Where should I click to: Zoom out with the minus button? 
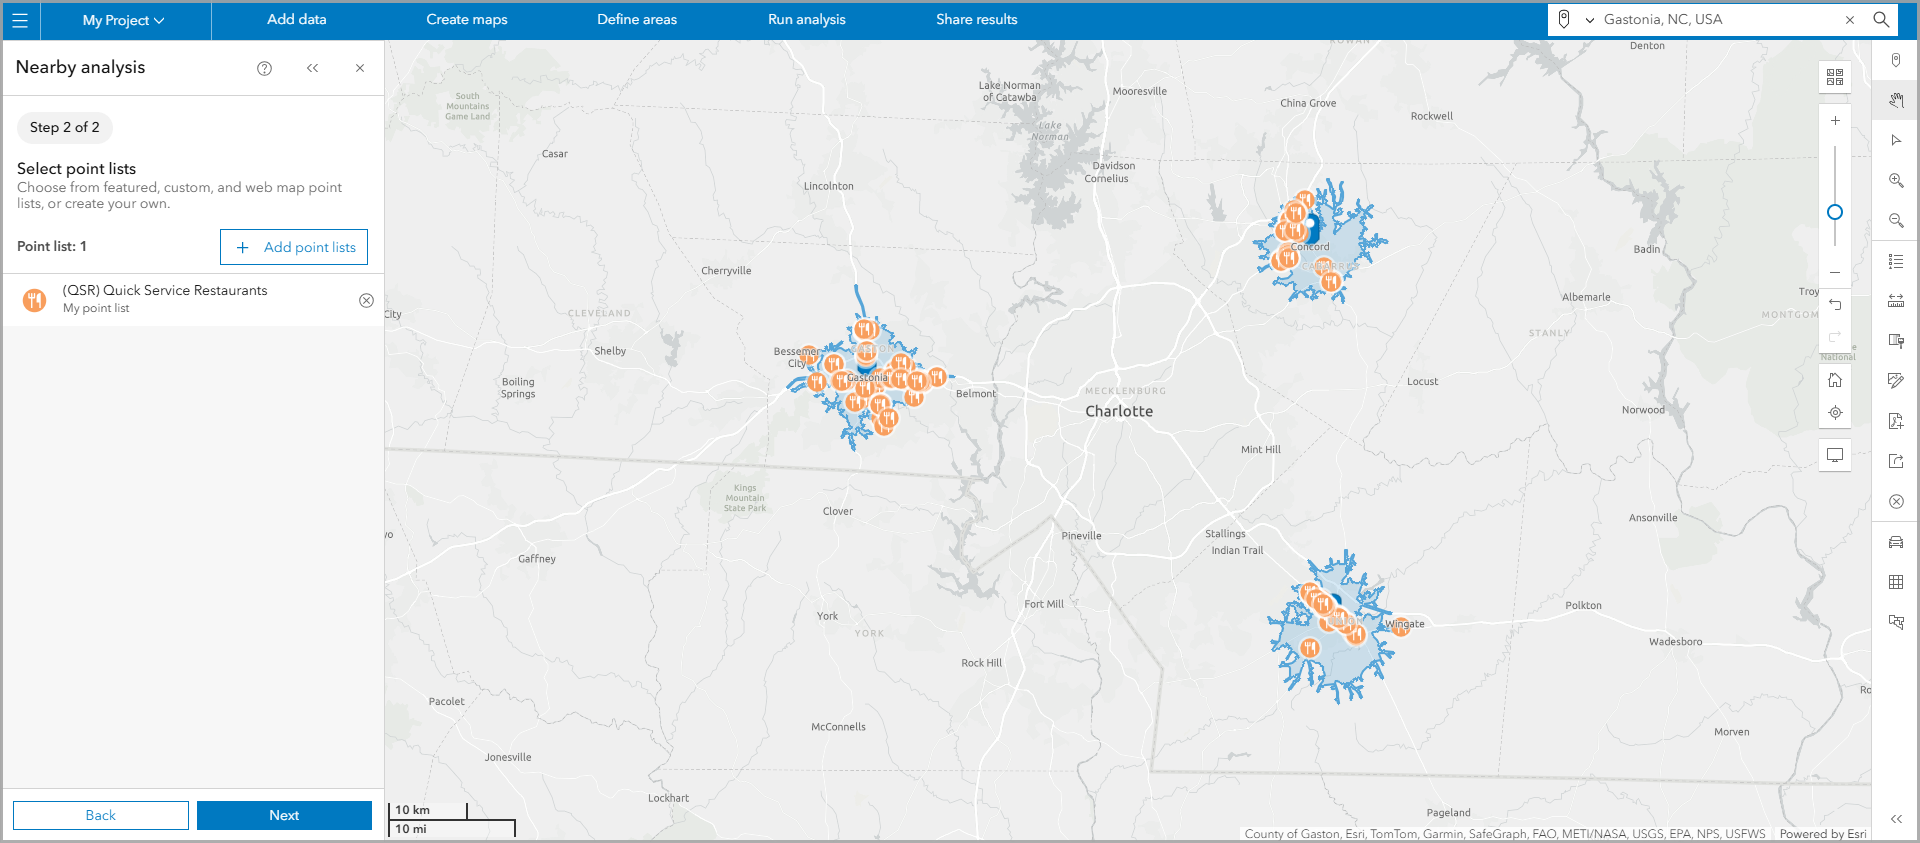1835,272
